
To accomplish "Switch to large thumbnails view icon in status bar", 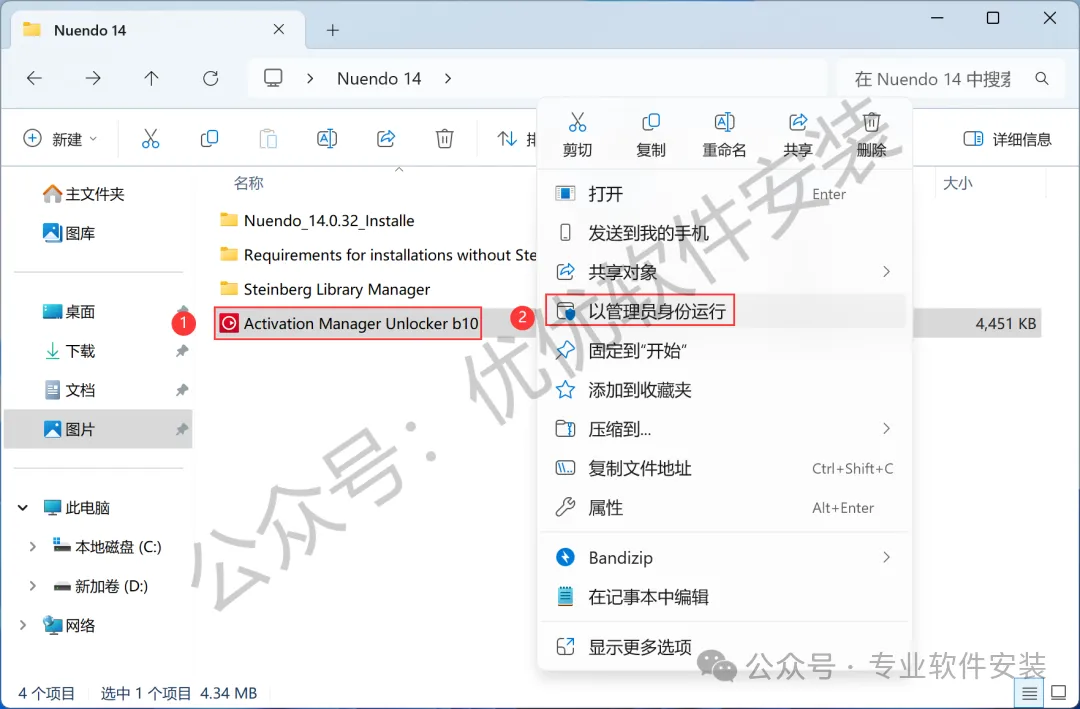I will pos(1059,692).
